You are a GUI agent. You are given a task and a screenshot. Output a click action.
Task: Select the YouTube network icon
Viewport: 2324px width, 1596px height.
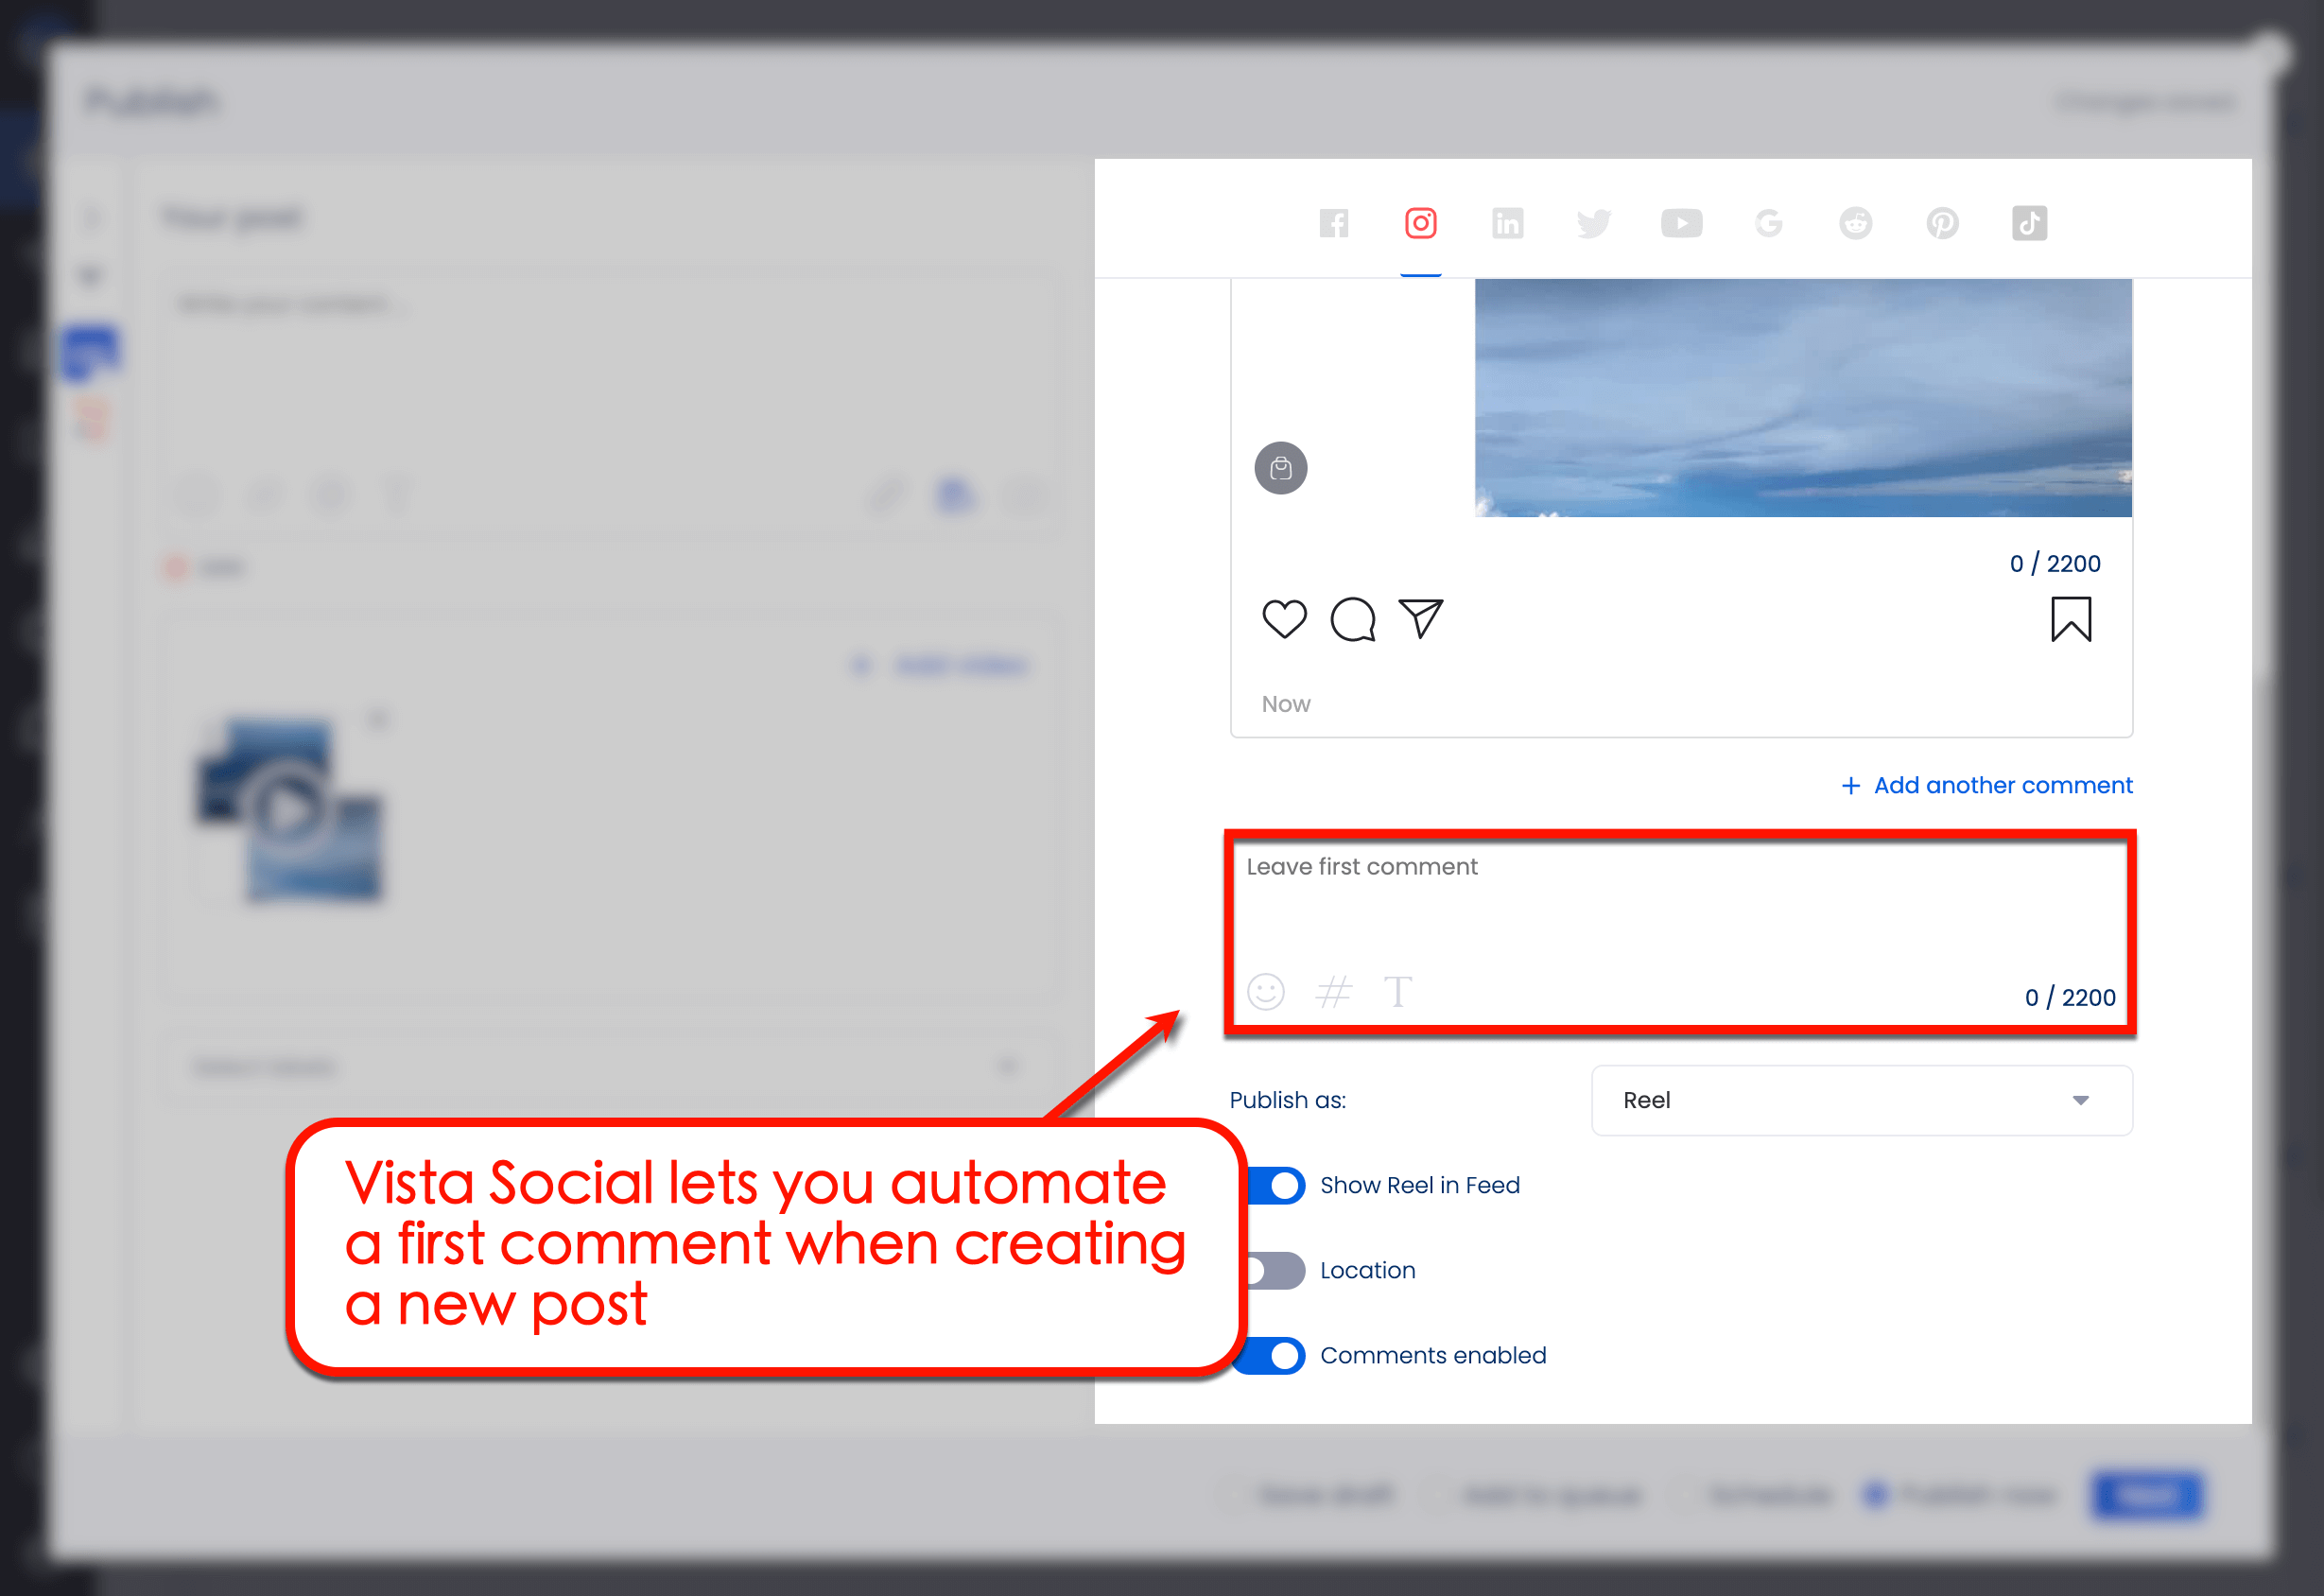pos(1681,223)
